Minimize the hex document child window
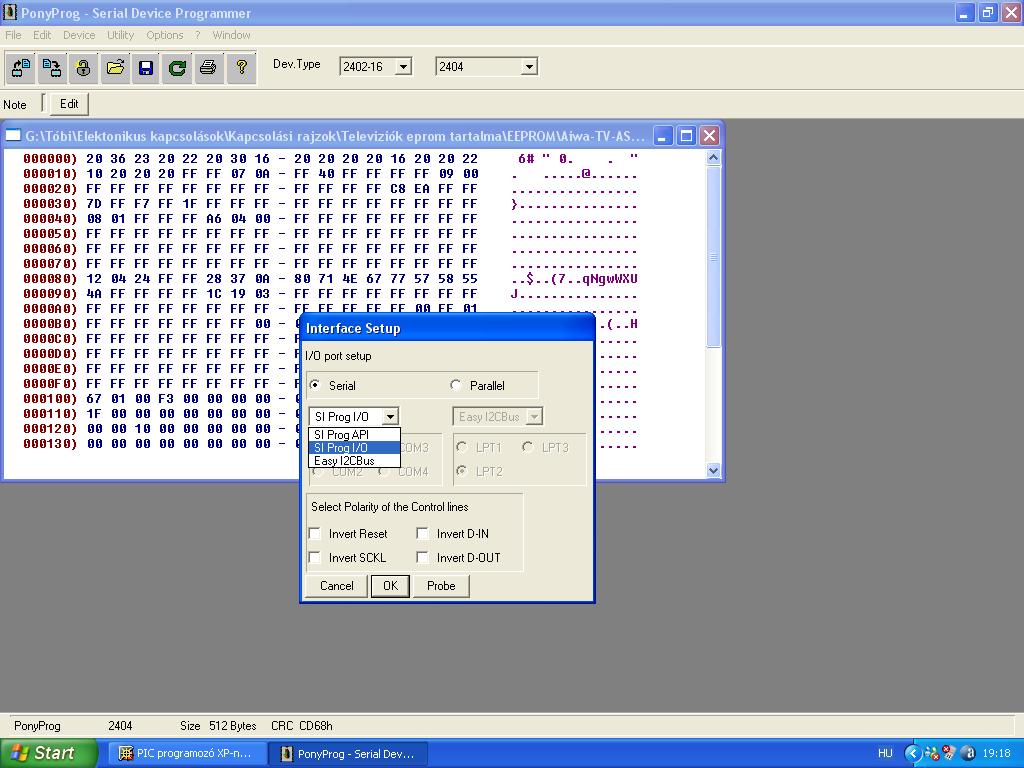Viewport: 1024px width, 768px height. (663, 136)
